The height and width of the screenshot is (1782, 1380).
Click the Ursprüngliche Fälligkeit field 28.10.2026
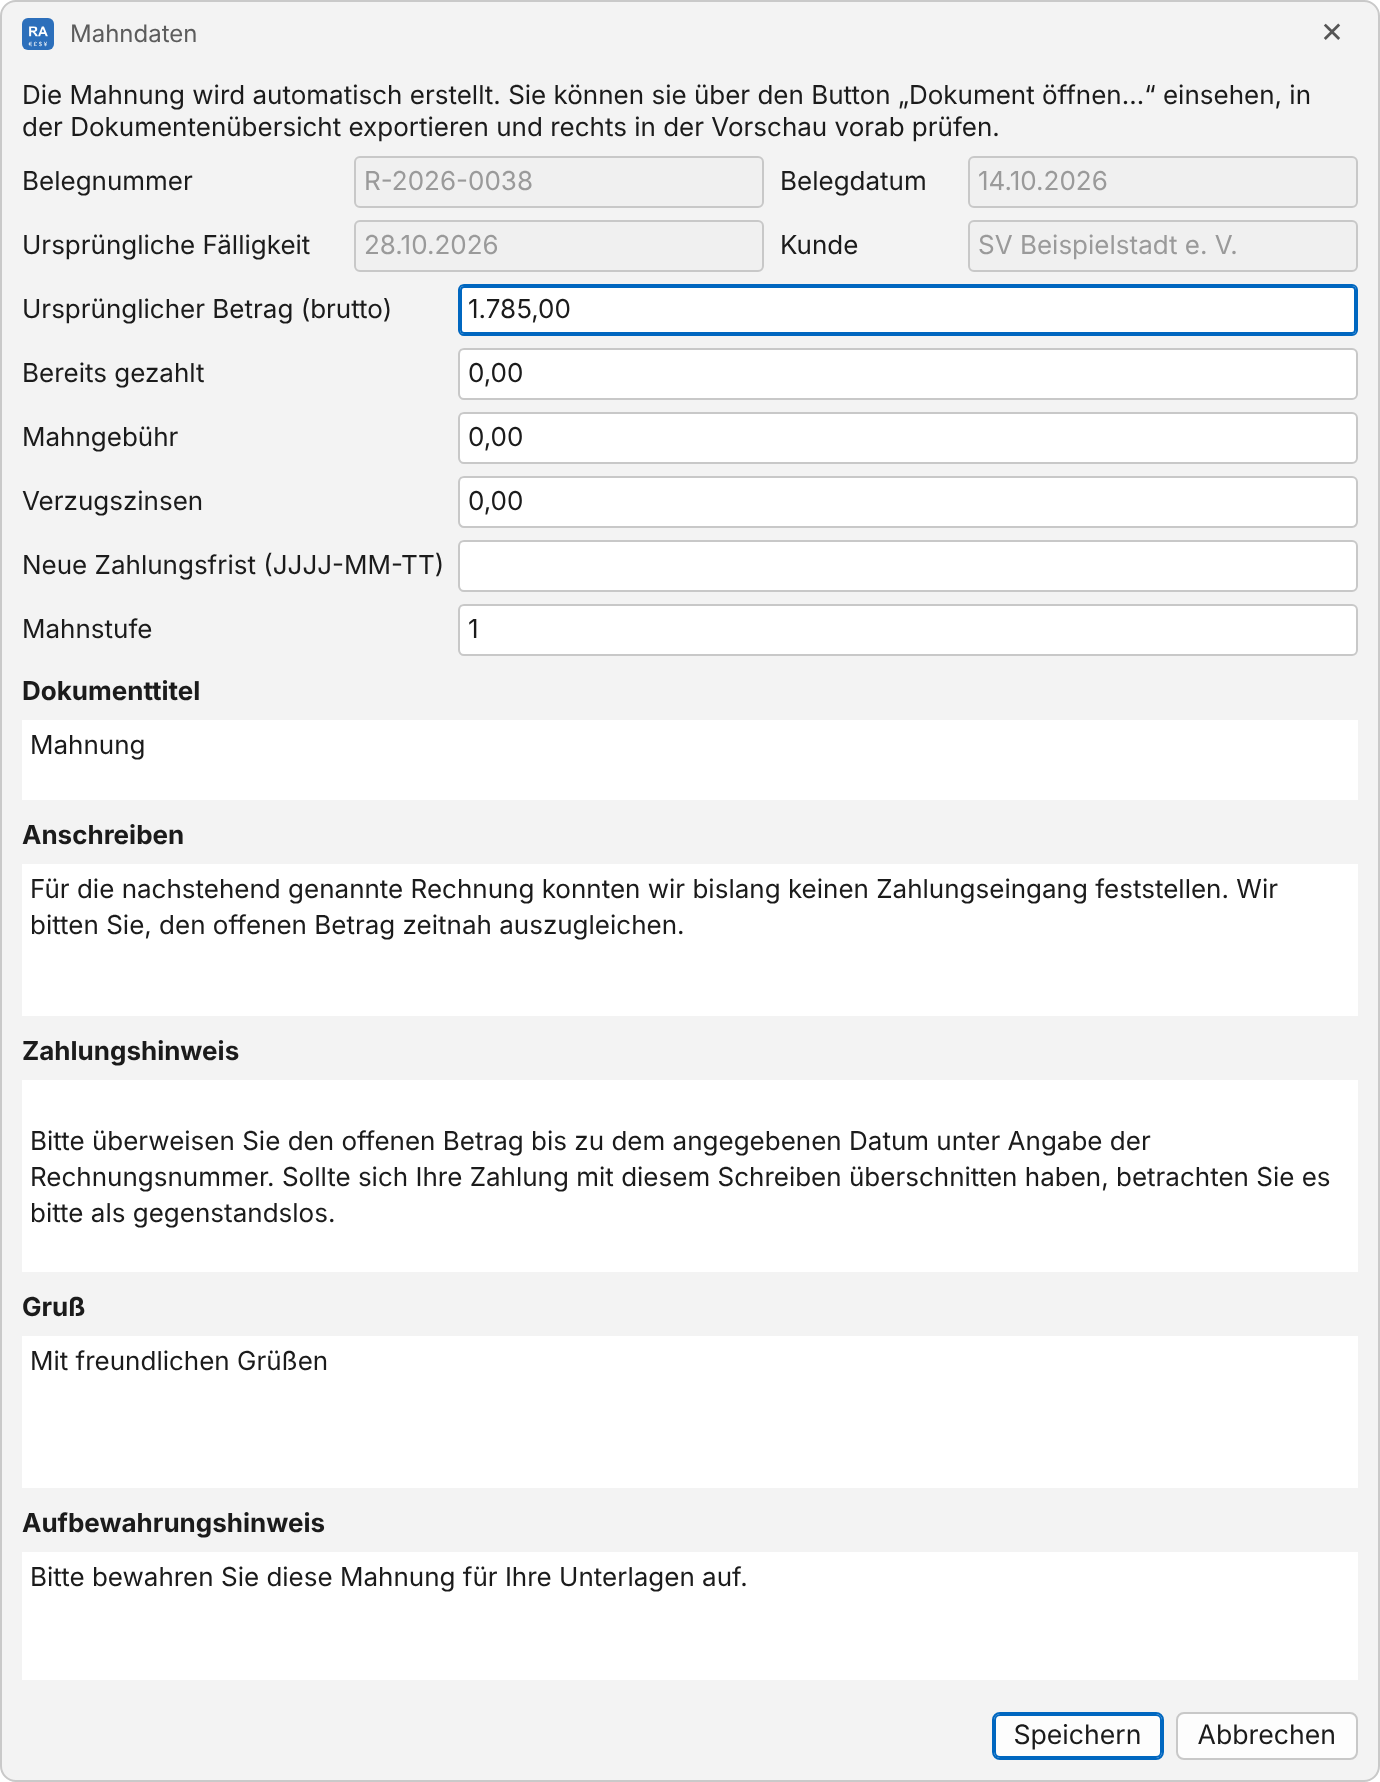coord(559,246)
